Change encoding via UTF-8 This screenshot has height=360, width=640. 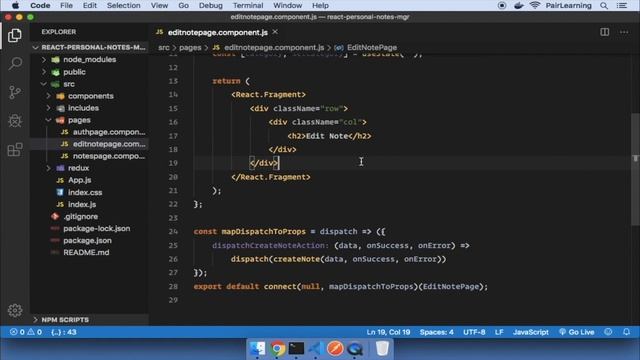pyautogui.click(x=474, y=332)
